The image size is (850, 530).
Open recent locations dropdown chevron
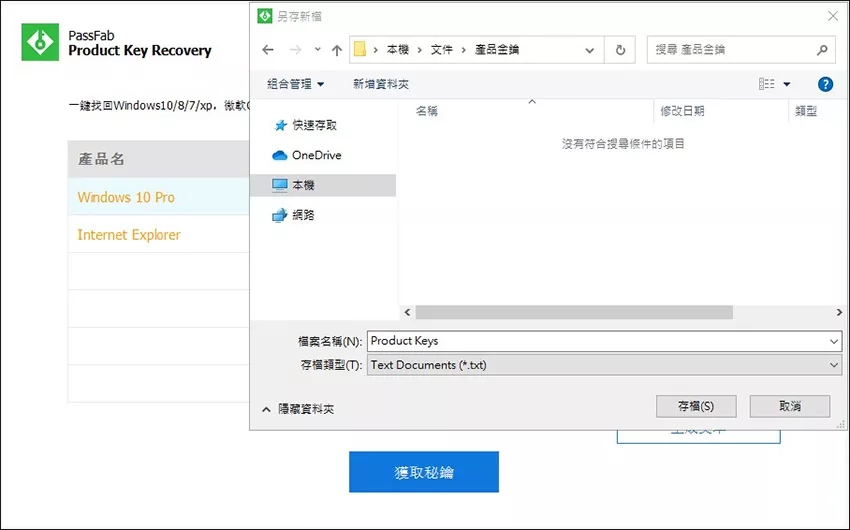coord(318,49)
